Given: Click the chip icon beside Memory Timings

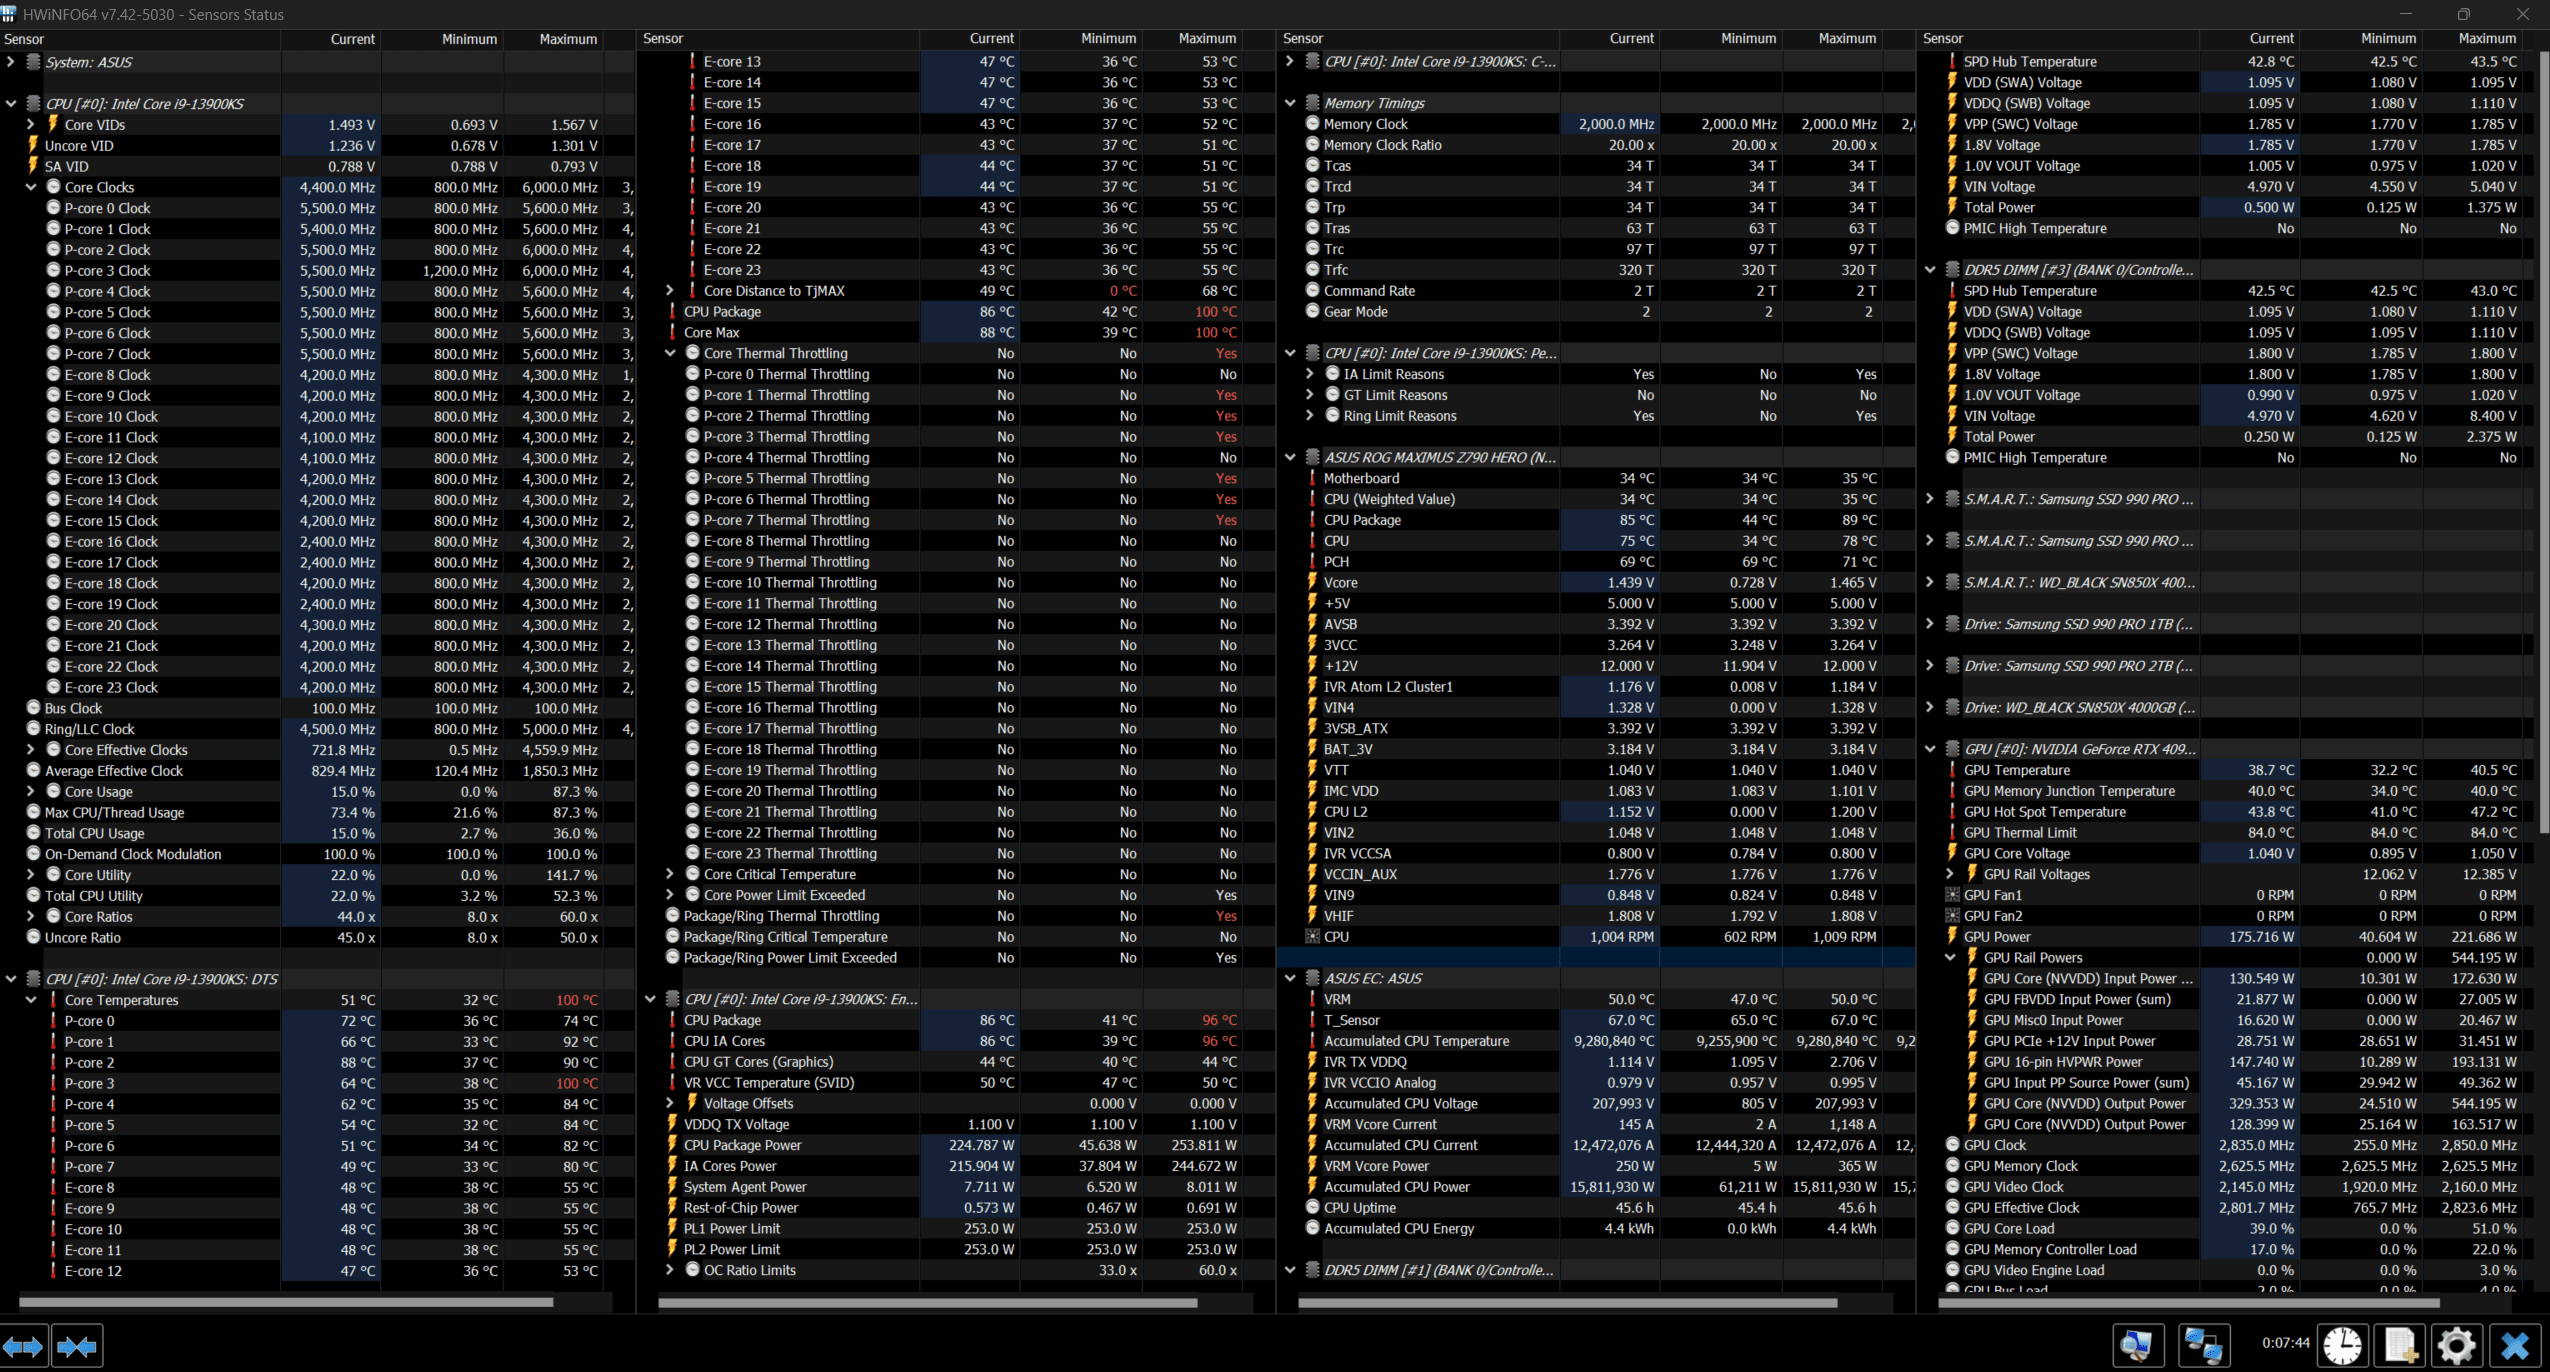Looking at the screenshot, I should [1313, 103].
